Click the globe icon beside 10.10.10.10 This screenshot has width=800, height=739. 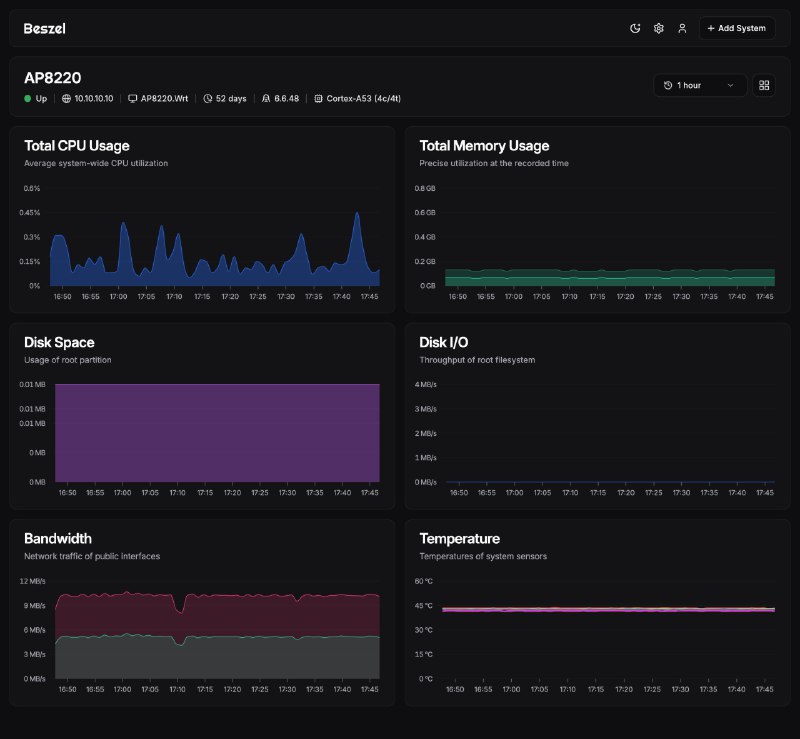click(x=66, y=98)
